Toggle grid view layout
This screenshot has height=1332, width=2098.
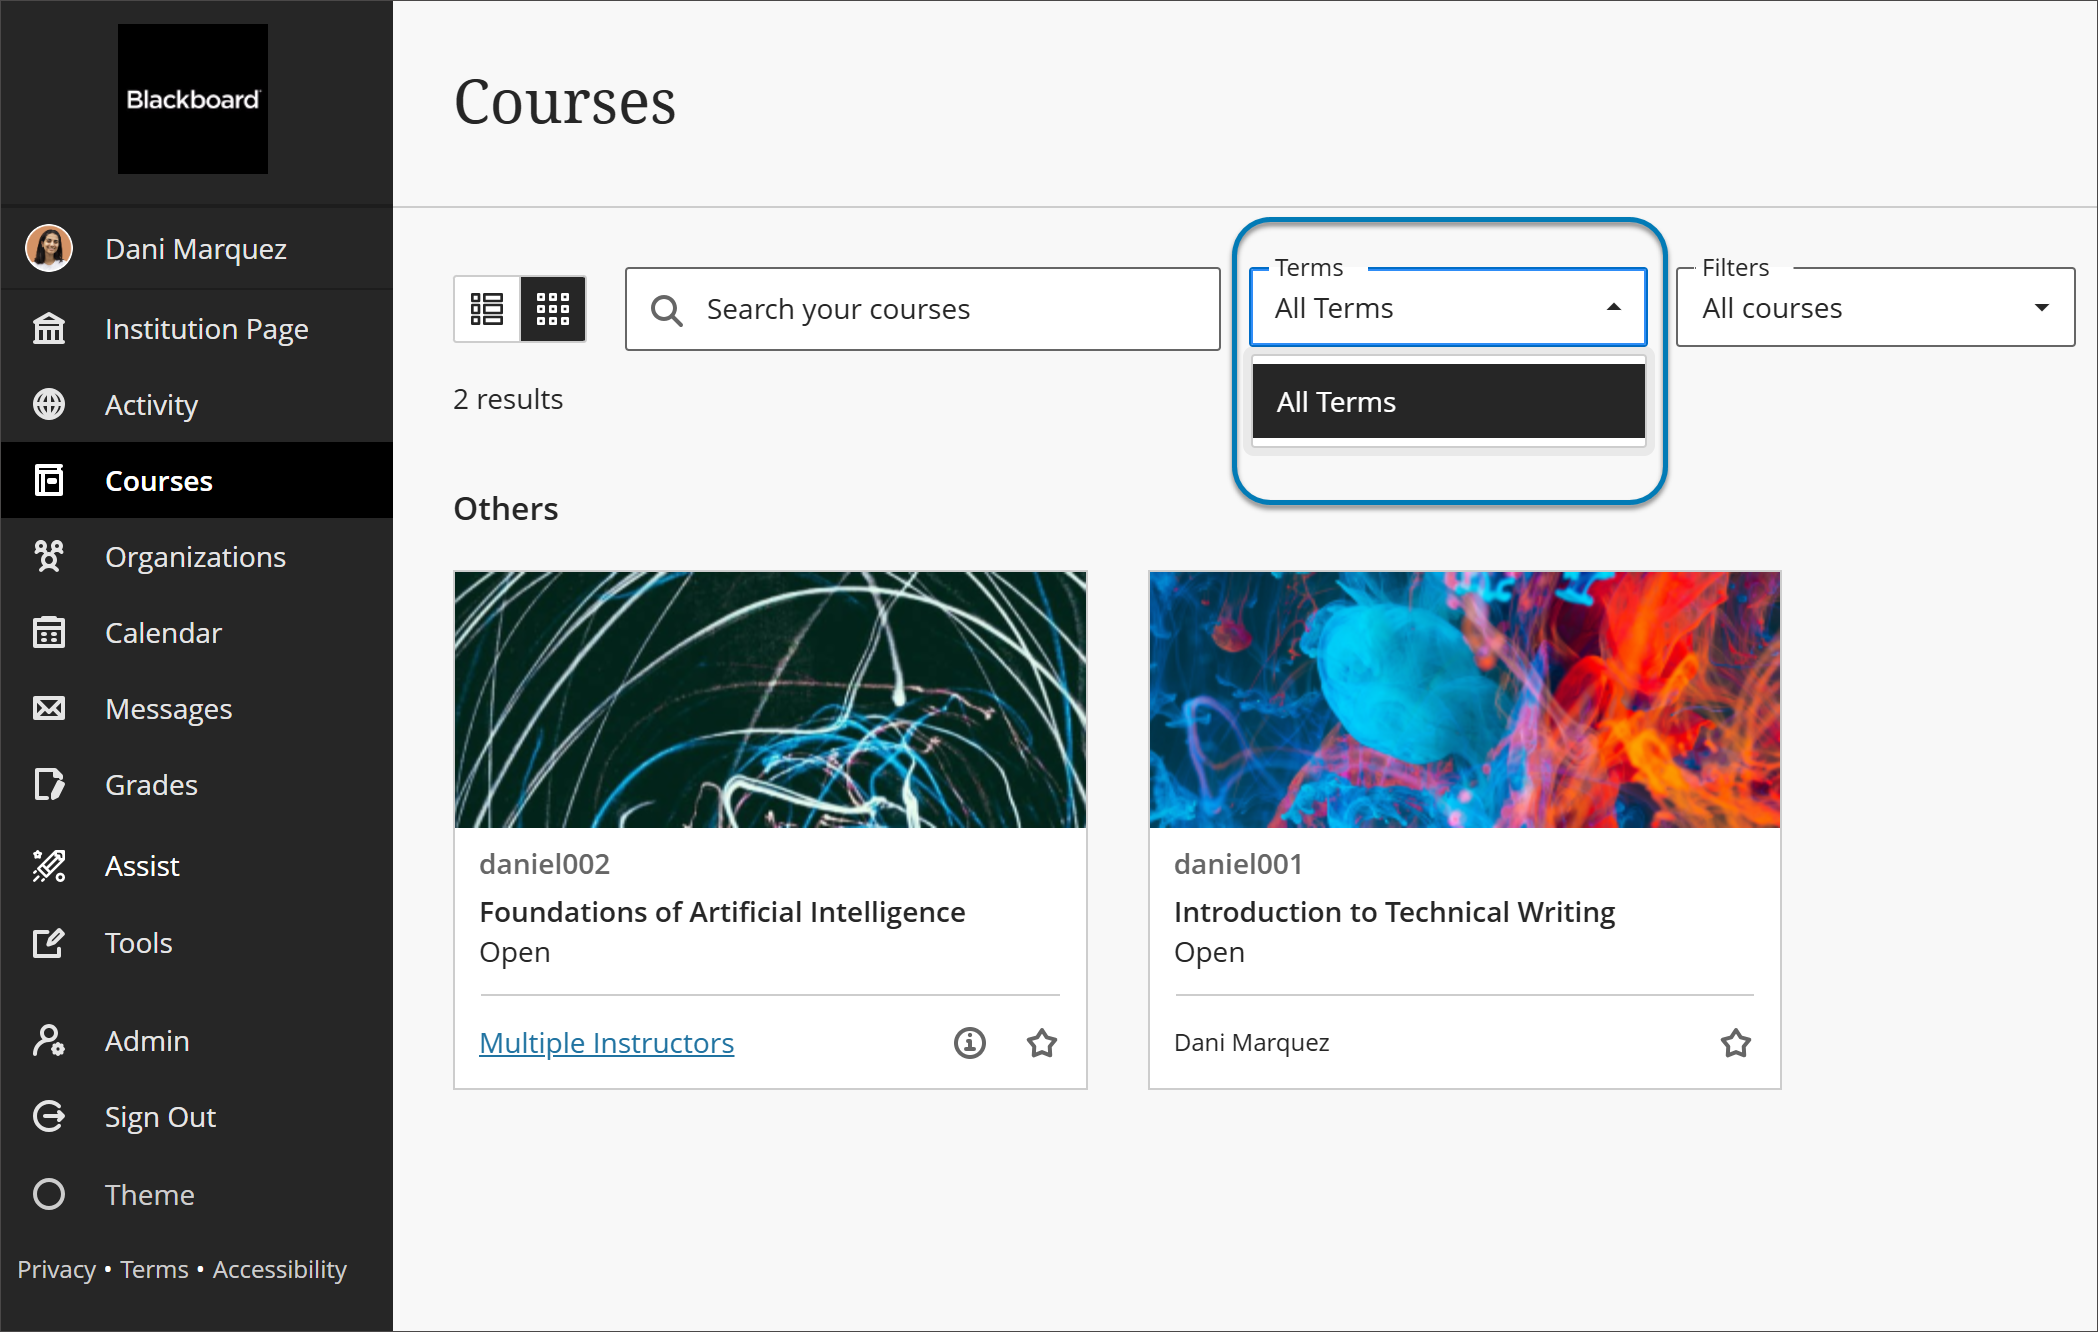[x=552, y=309]
